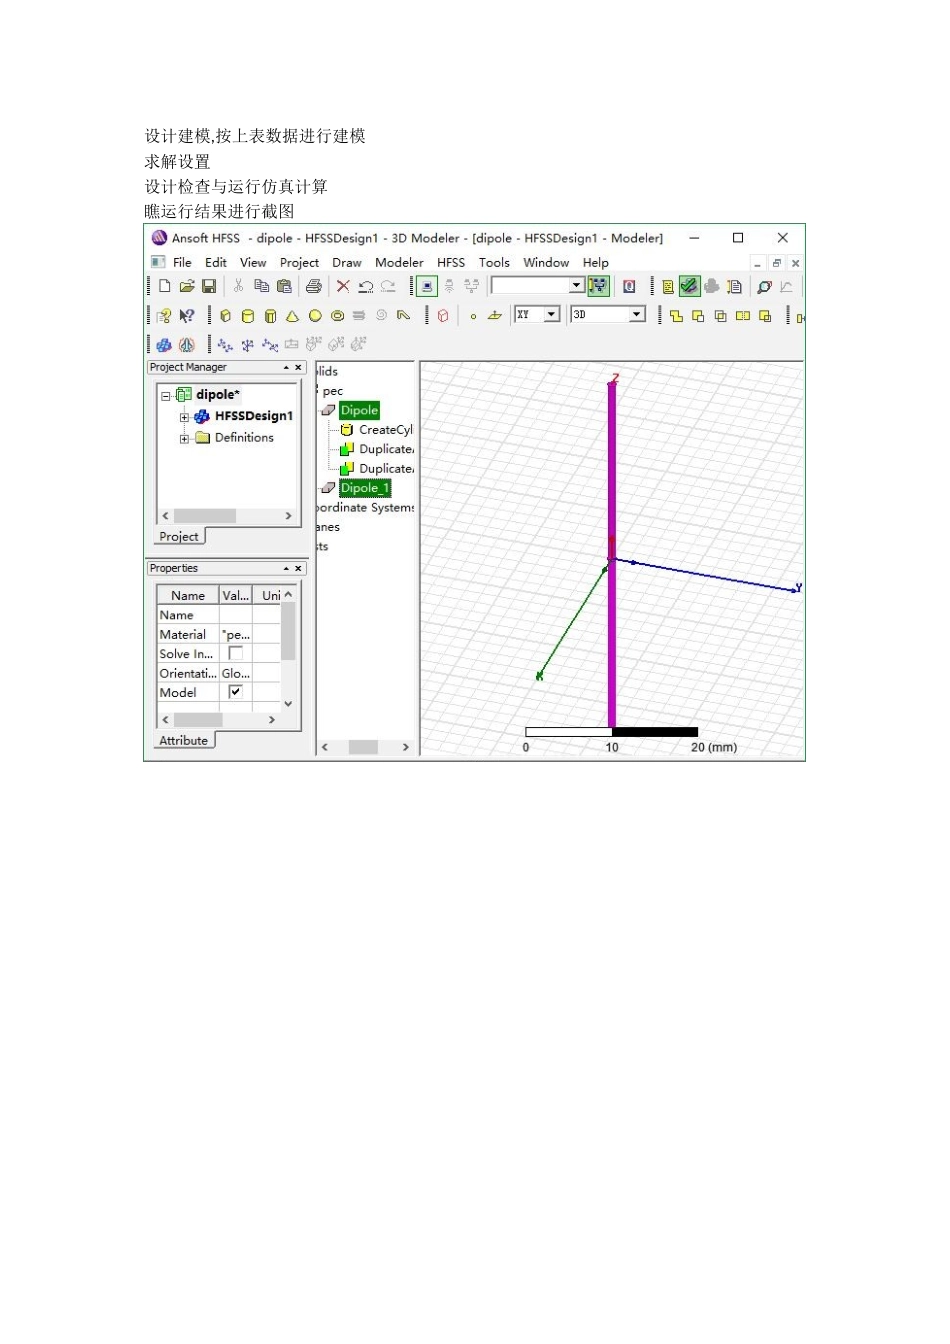The height and width of the screenshot is (1344, 950).
Task: Open the Draw menu
Action: click(x=347, y=262)
